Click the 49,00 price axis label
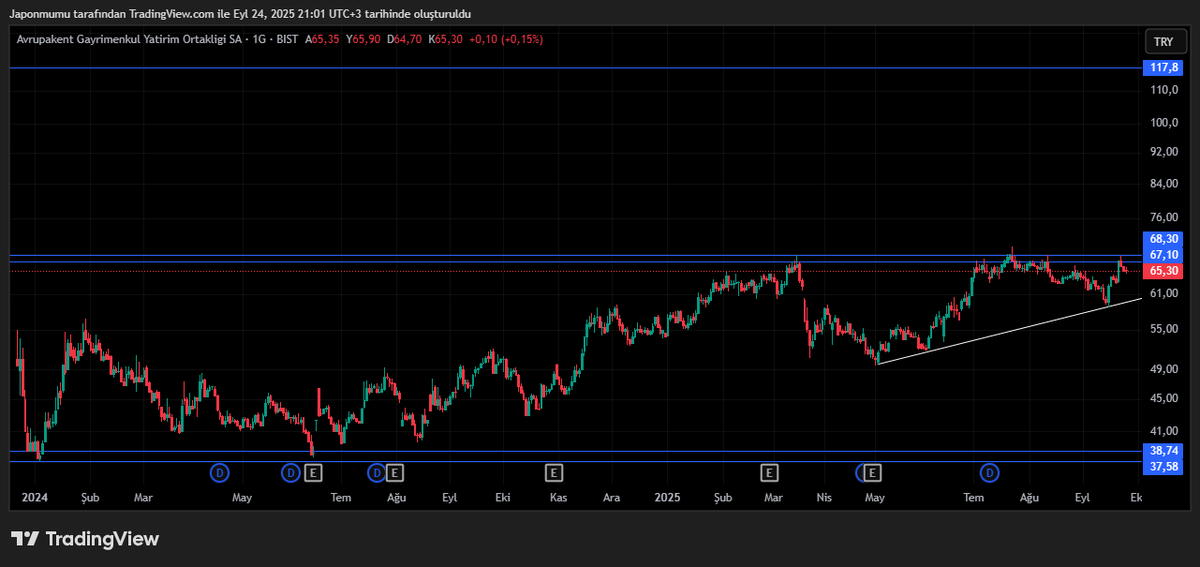The width and height of the screenshot is (1200, 567). [1164, 369]
